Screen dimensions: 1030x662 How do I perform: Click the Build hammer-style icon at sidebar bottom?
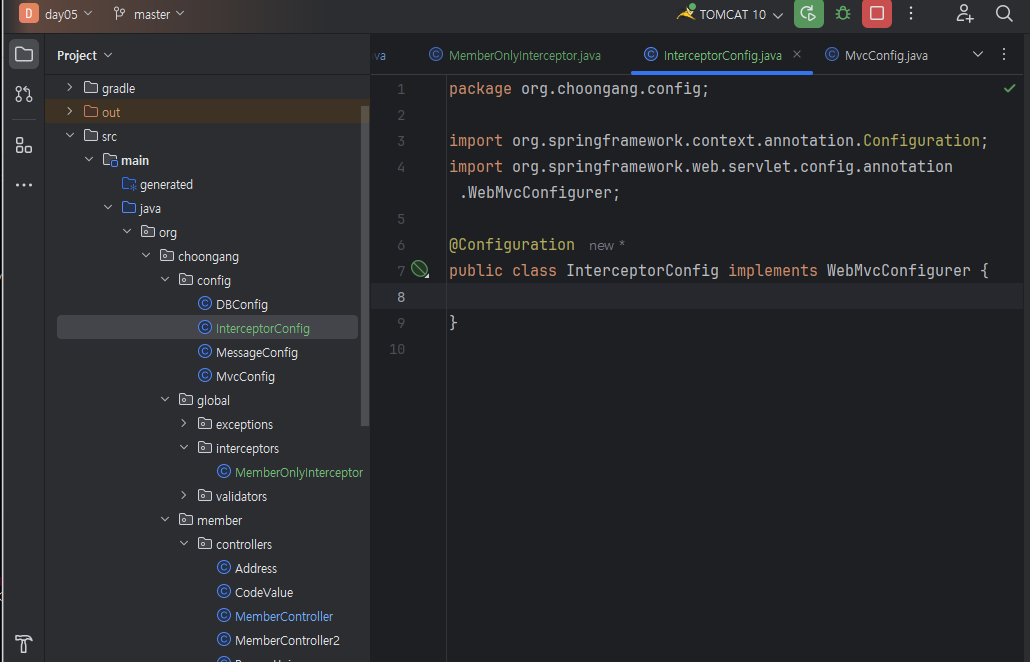24,644
